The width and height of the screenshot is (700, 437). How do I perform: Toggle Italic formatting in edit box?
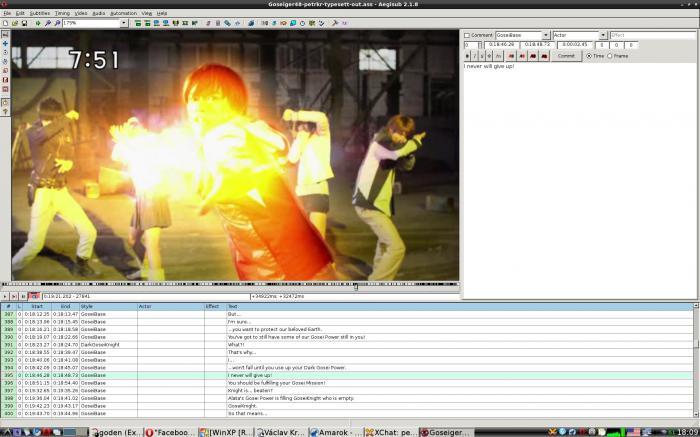tap(475, 56)
